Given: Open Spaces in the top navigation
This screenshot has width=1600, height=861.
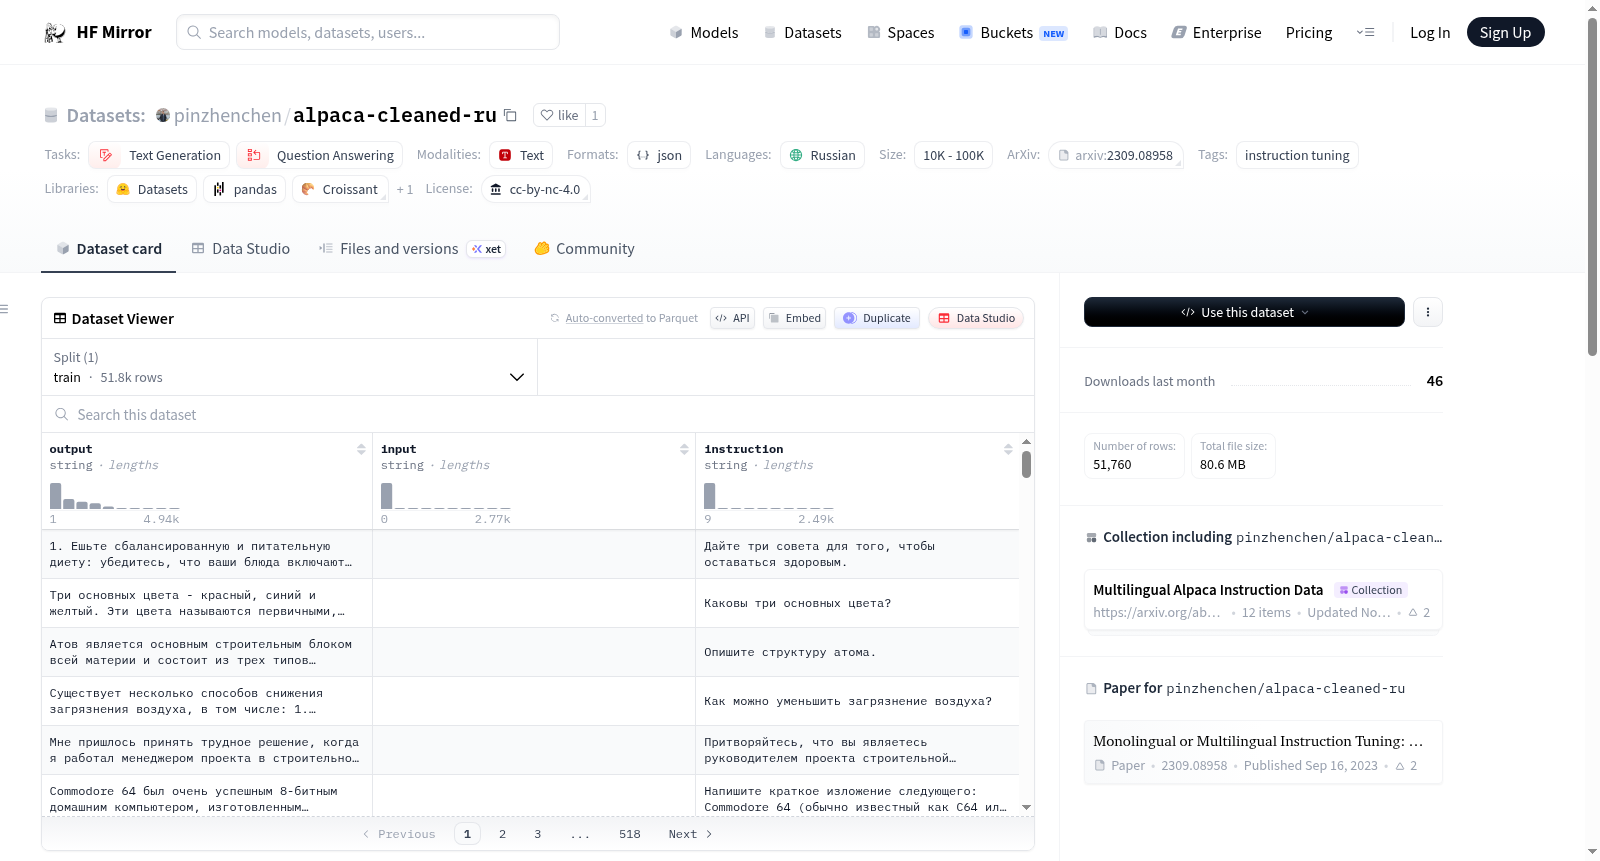Looking at the screenshot, I should click(x=901, y=33).
